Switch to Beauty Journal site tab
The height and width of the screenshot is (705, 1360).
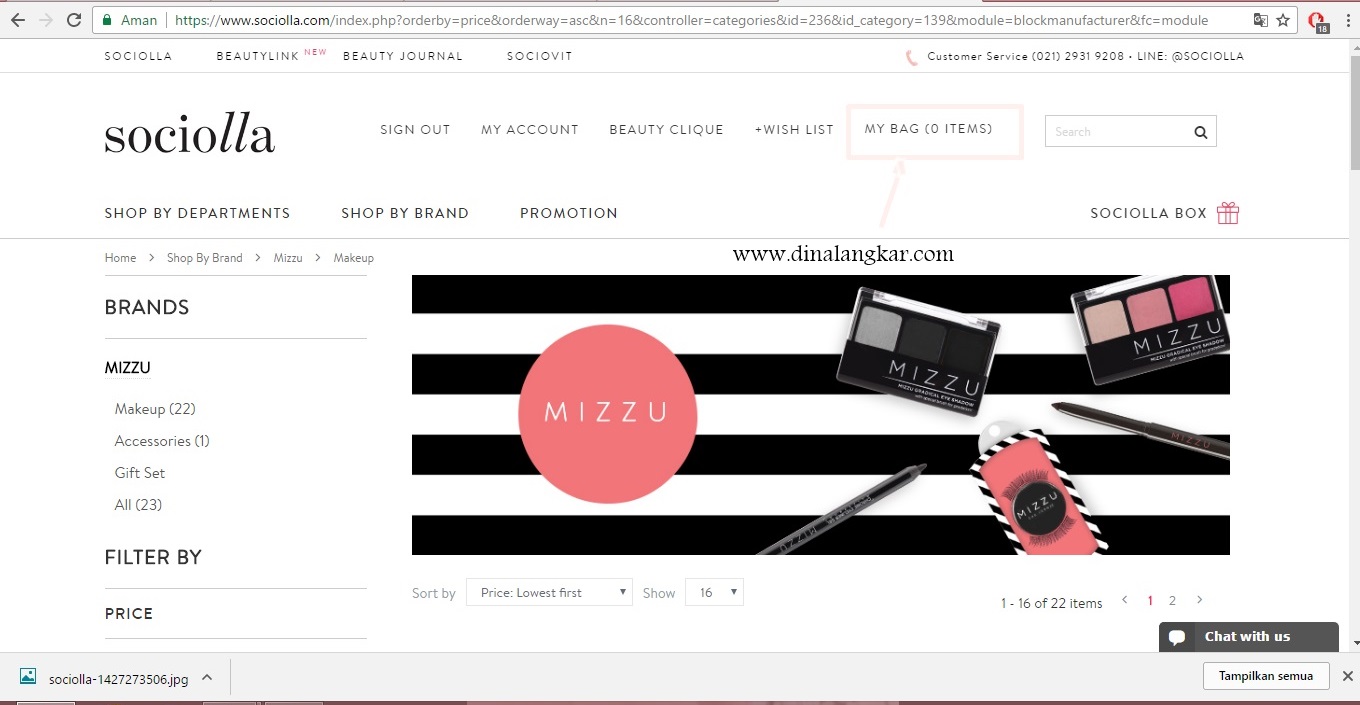pyautogui.click(x=403, y=56)
